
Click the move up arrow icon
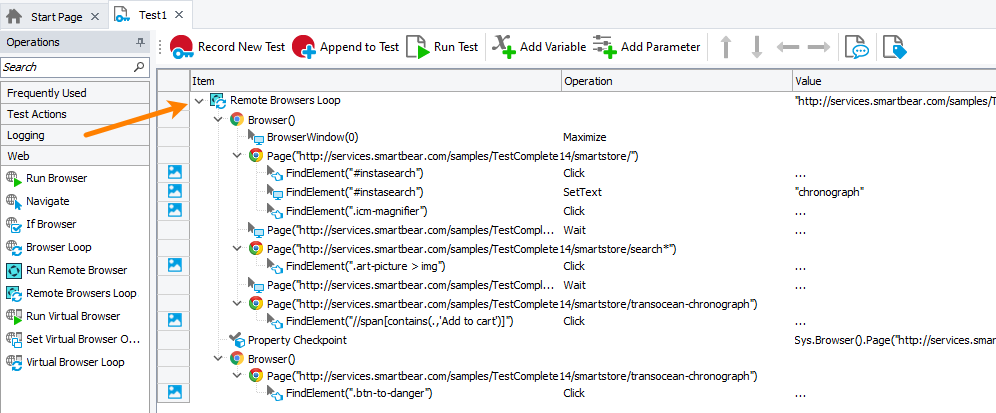[726, 47]
